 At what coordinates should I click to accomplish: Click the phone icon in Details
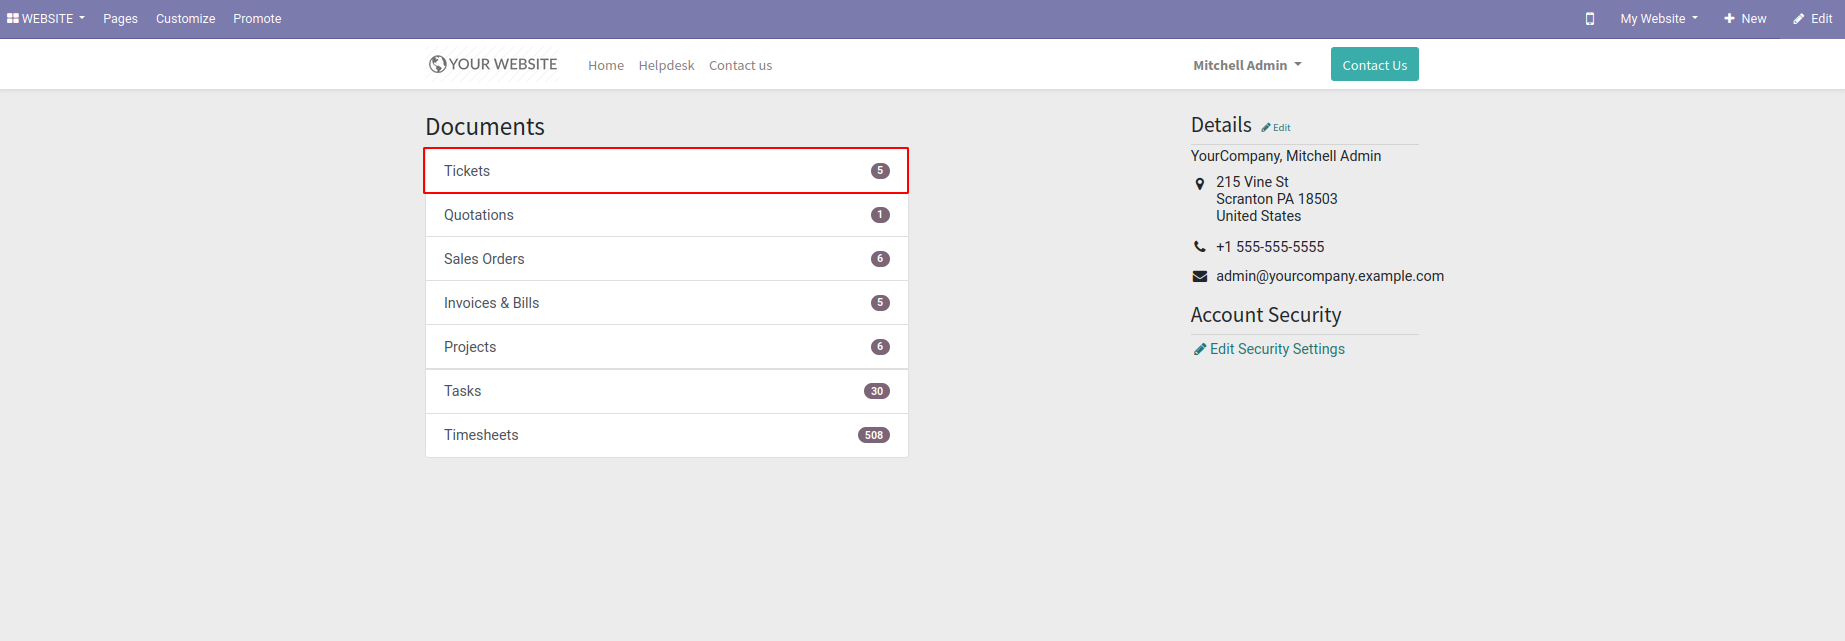click(1200, 247)
